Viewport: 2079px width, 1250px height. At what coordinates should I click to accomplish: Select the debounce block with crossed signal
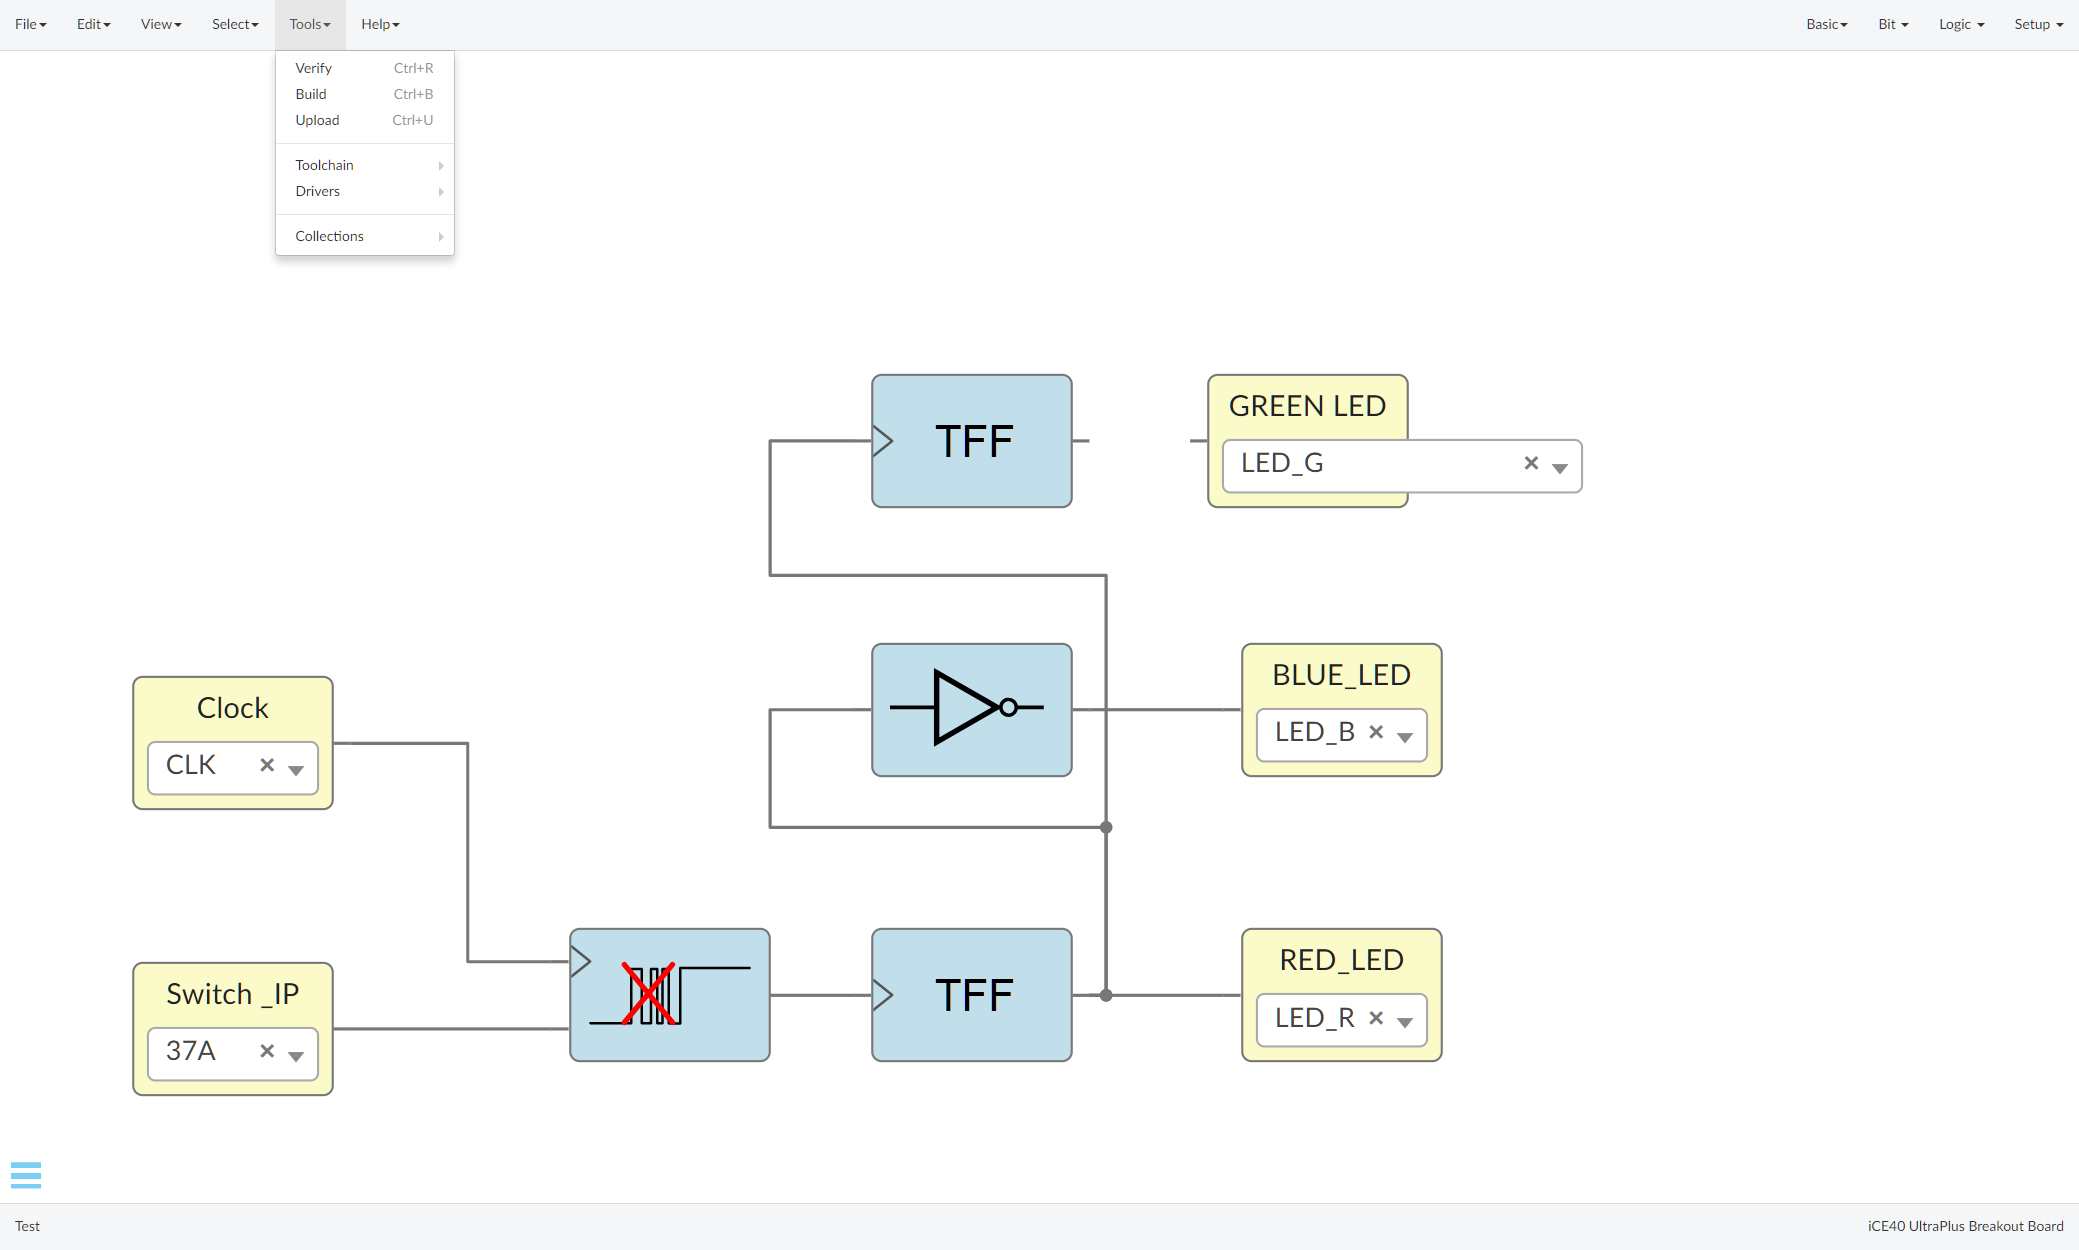669,995
